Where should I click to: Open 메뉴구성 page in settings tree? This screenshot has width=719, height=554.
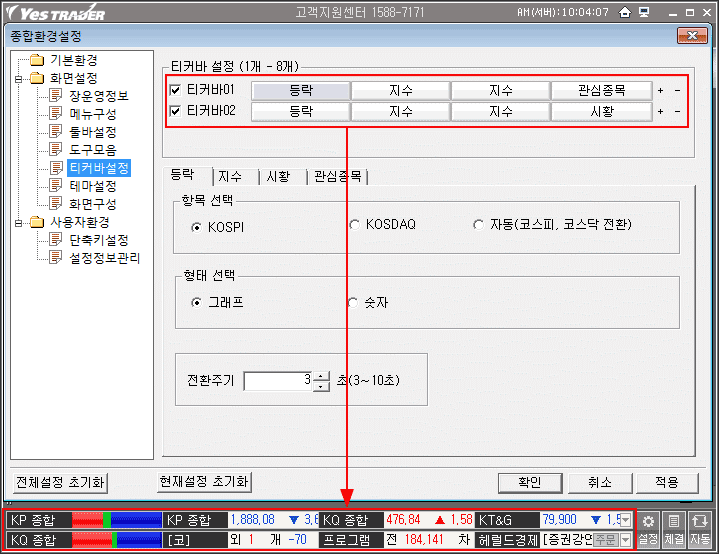point(91,114)
